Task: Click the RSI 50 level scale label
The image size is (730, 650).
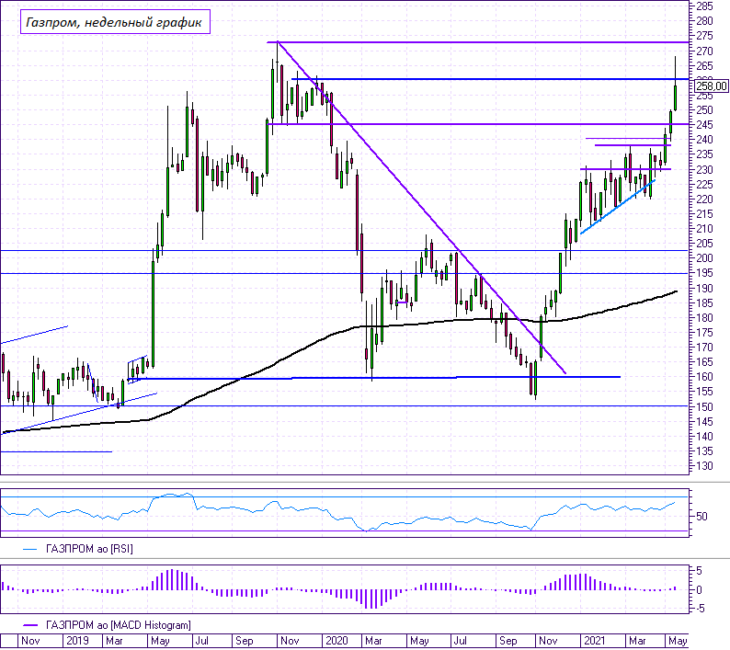Action: [702, 516]
